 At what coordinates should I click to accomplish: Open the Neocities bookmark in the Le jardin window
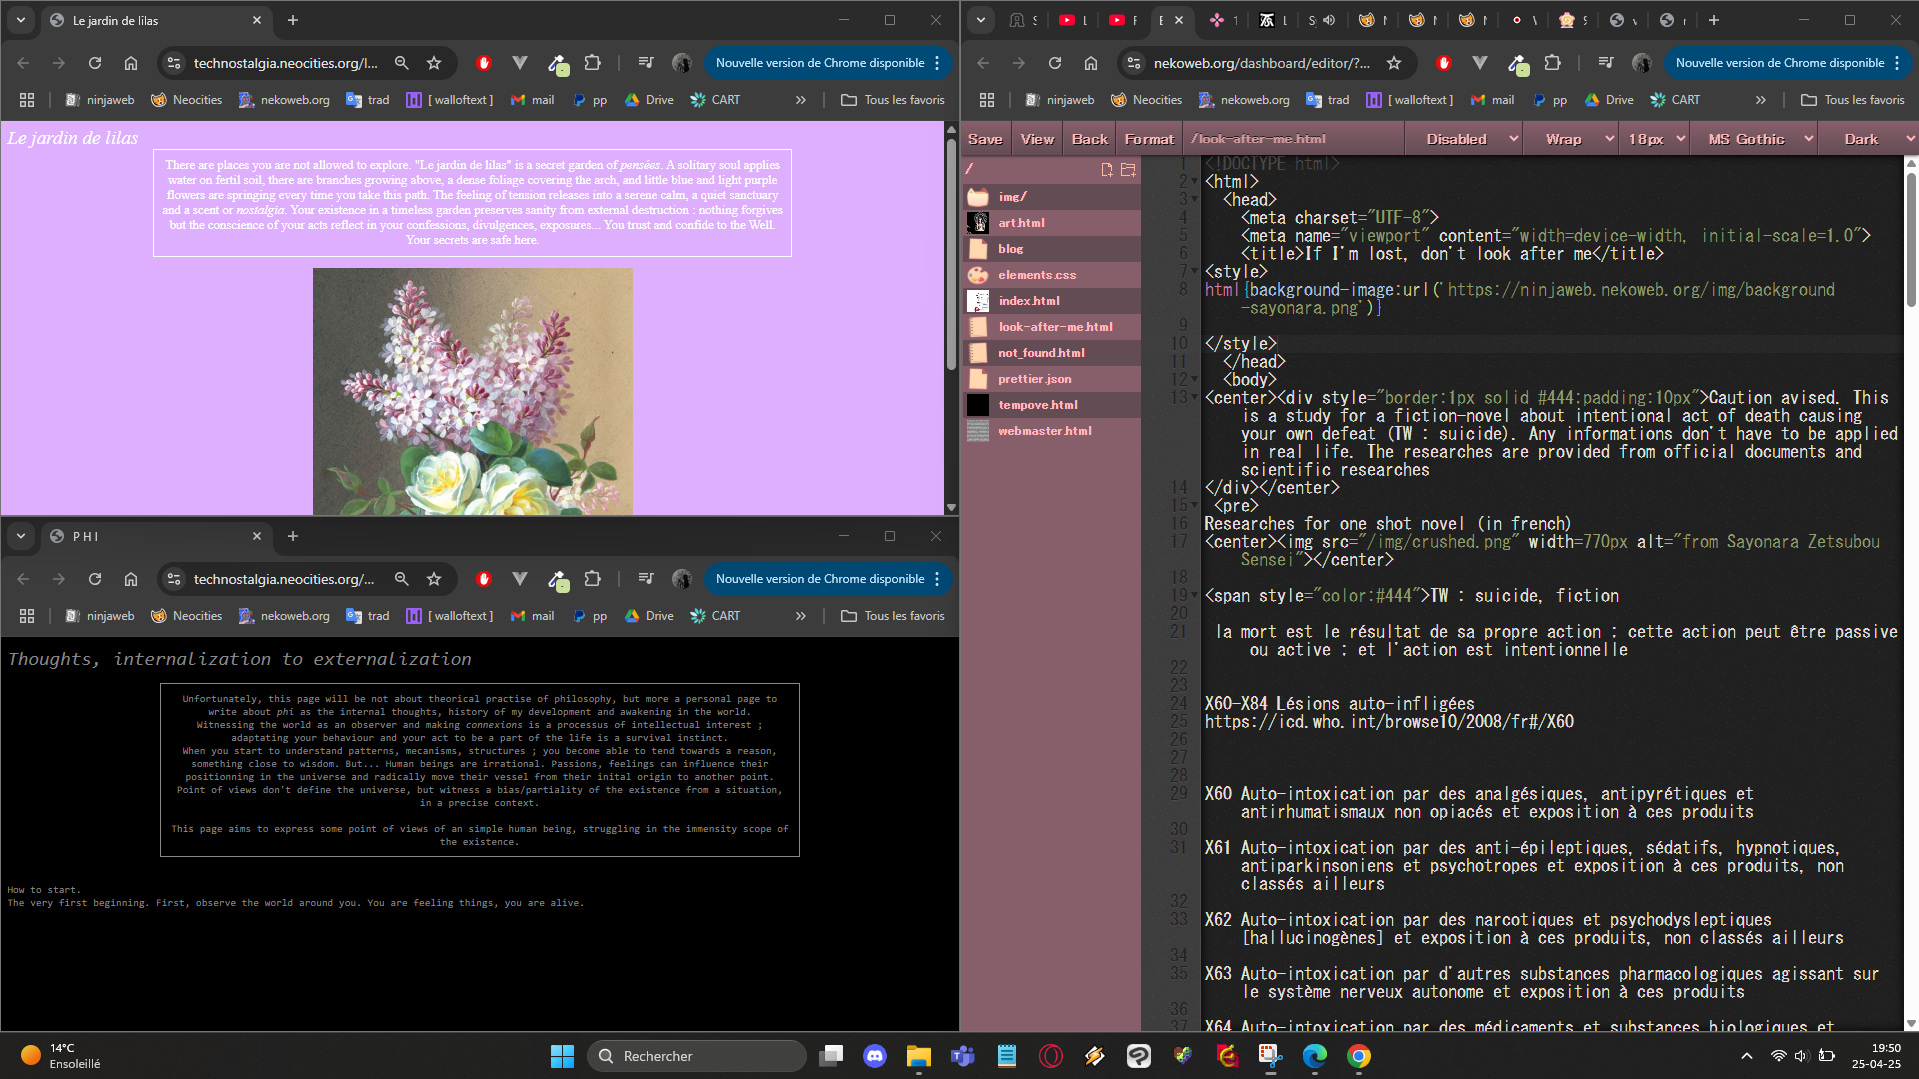187,100
